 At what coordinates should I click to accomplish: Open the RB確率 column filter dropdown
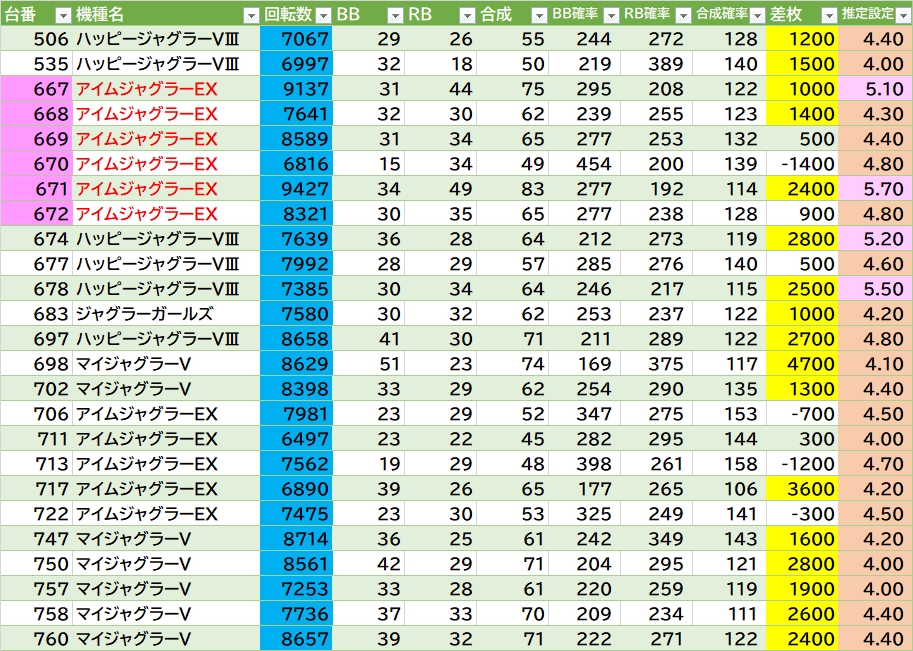coord(684,15)
